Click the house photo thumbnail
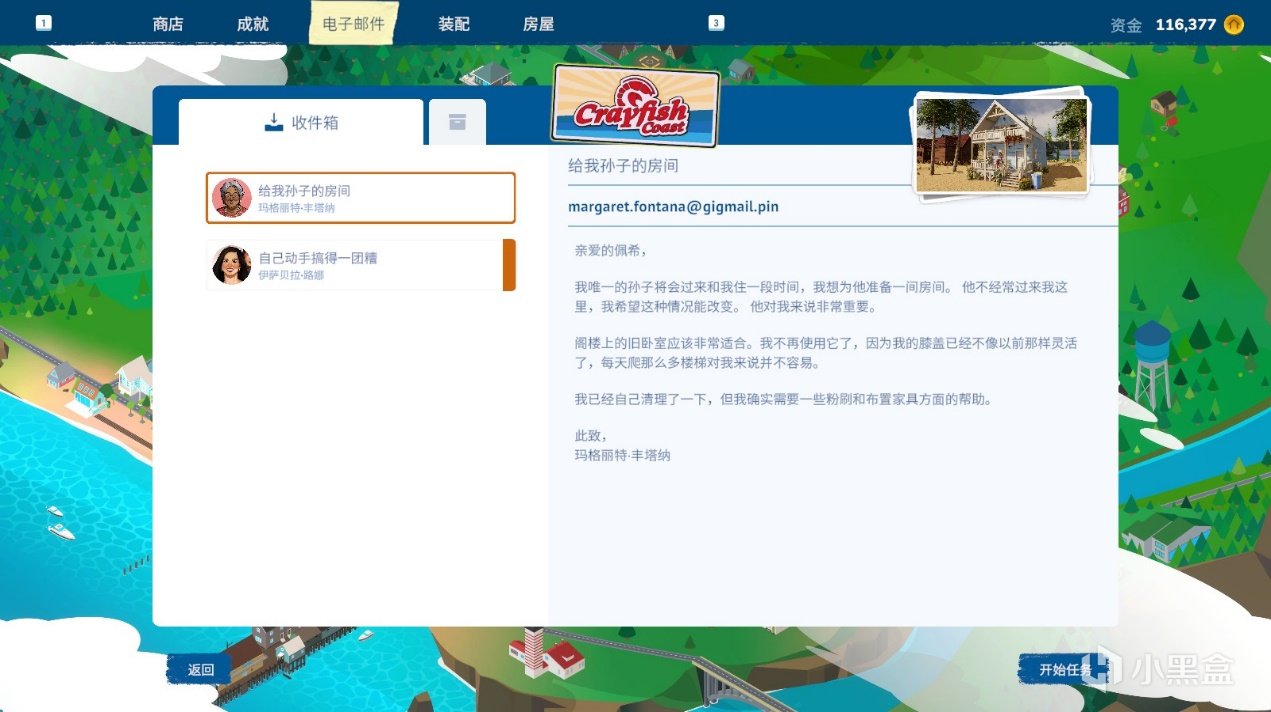 pos(1001,144)
